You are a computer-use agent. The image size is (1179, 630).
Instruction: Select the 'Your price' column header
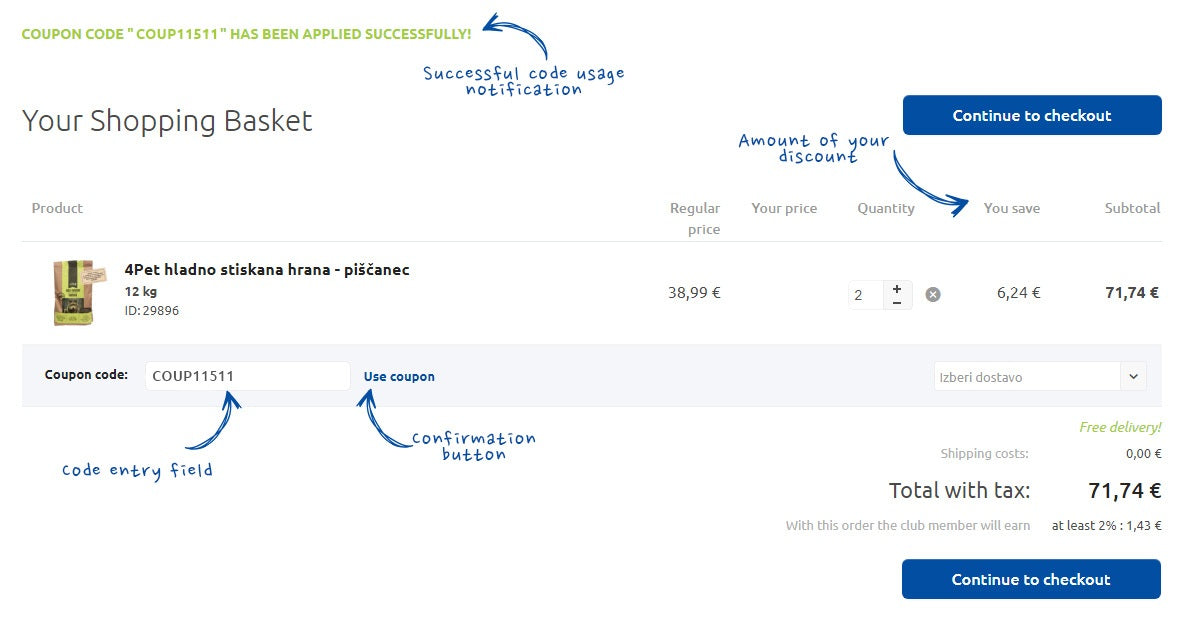click(x=784, y=208)
